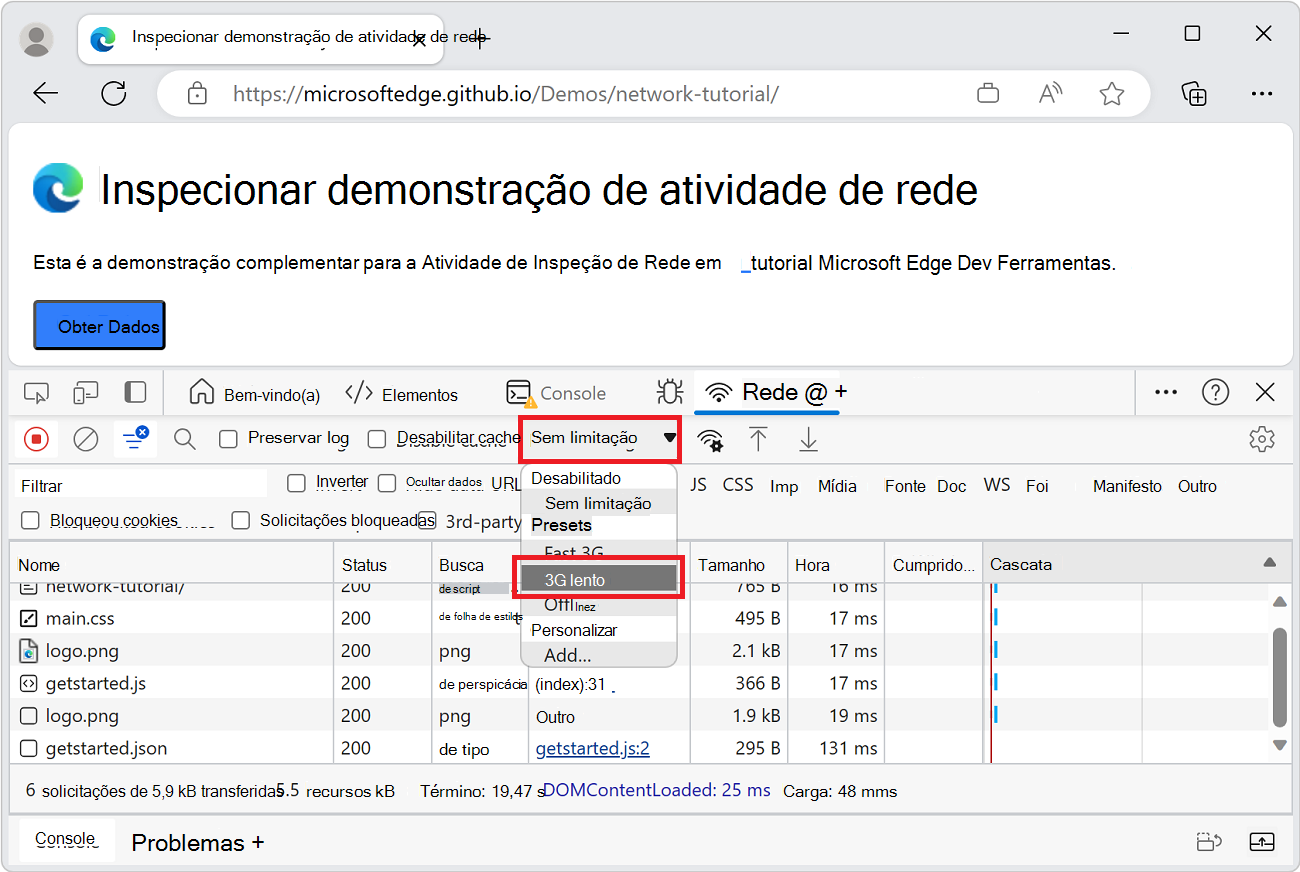Open the shopping briefcase icon in address bar

click(x=988, y=94)
